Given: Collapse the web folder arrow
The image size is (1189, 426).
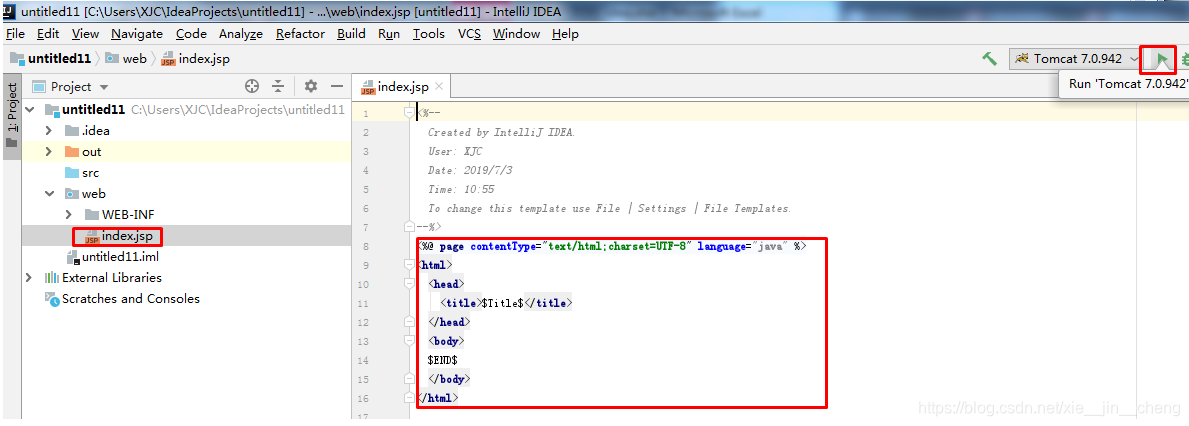Looking at the screenshot, I should (x=49, y=194).
